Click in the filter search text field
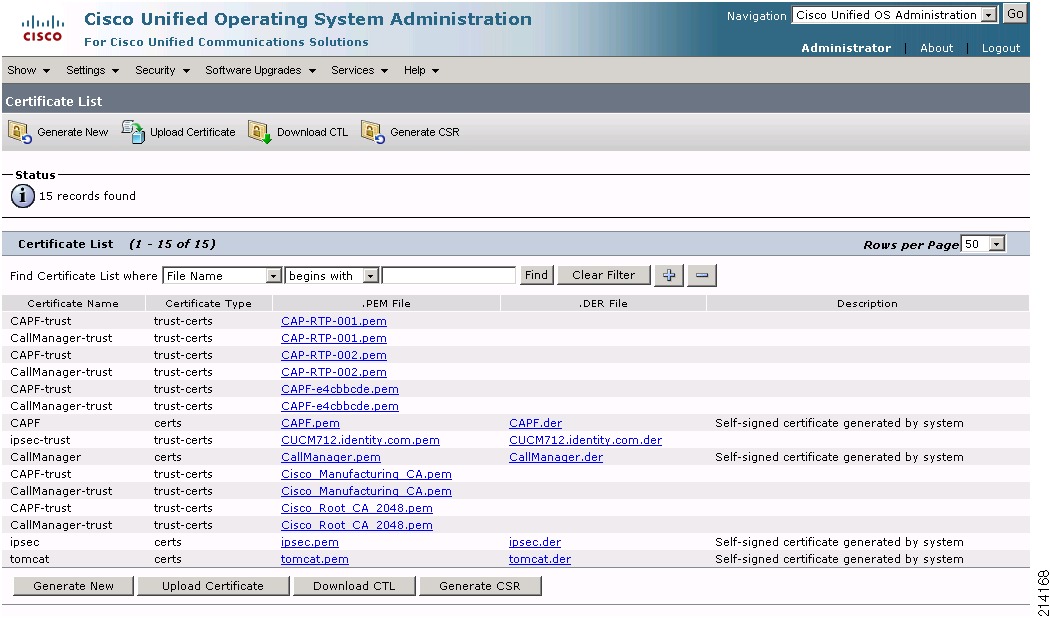 pyautogui.click(x=449, y=276)
